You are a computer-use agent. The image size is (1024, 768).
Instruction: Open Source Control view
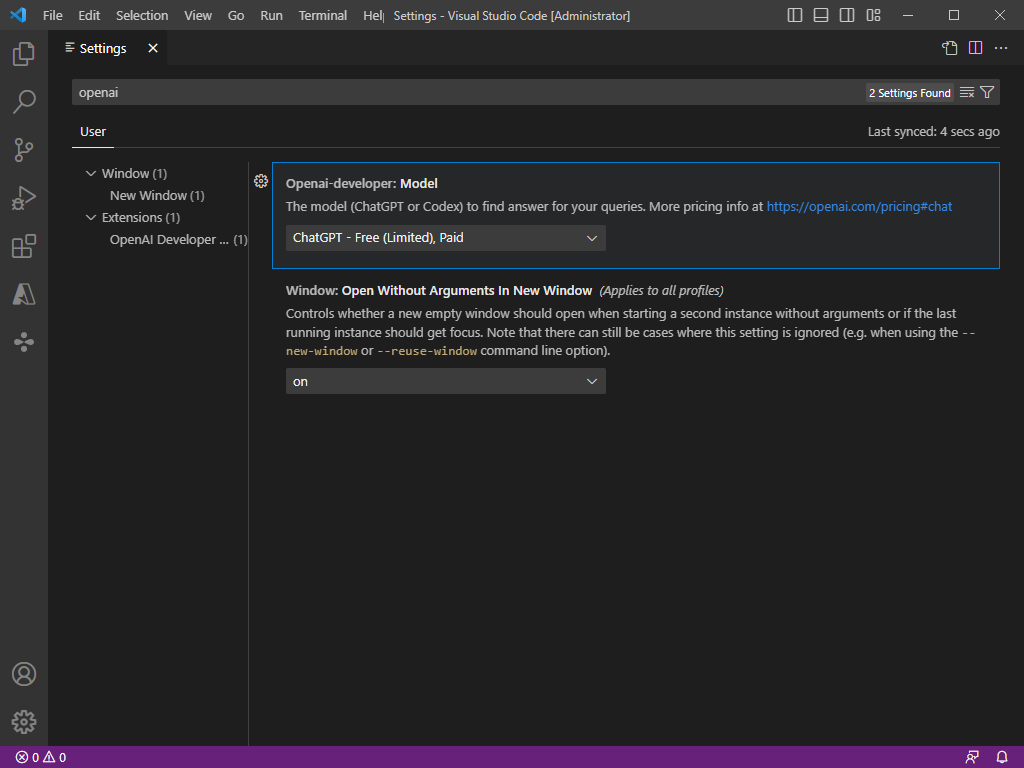(x=24, y=150)
